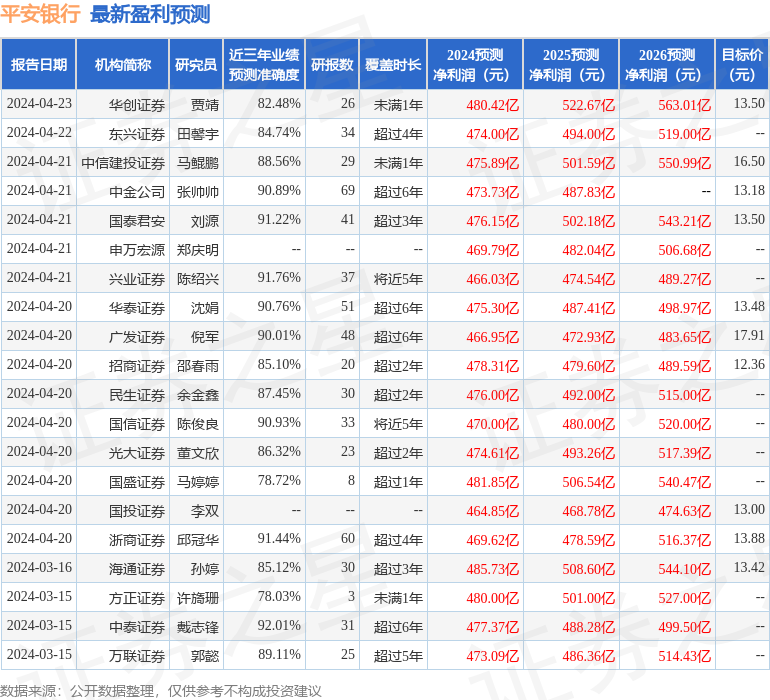
Task: Select the 研究员 column header
Action: pos(196,64)
